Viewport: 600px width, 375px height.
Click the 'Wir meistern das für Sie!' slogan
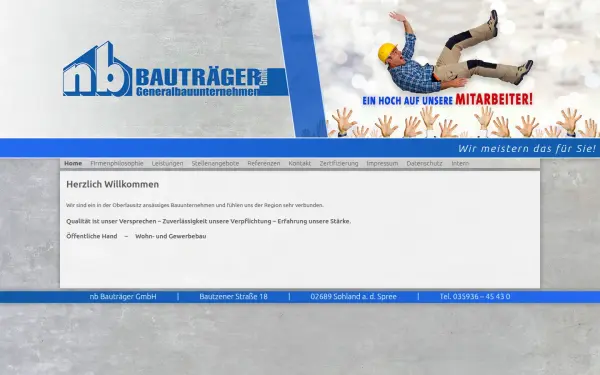527,148
